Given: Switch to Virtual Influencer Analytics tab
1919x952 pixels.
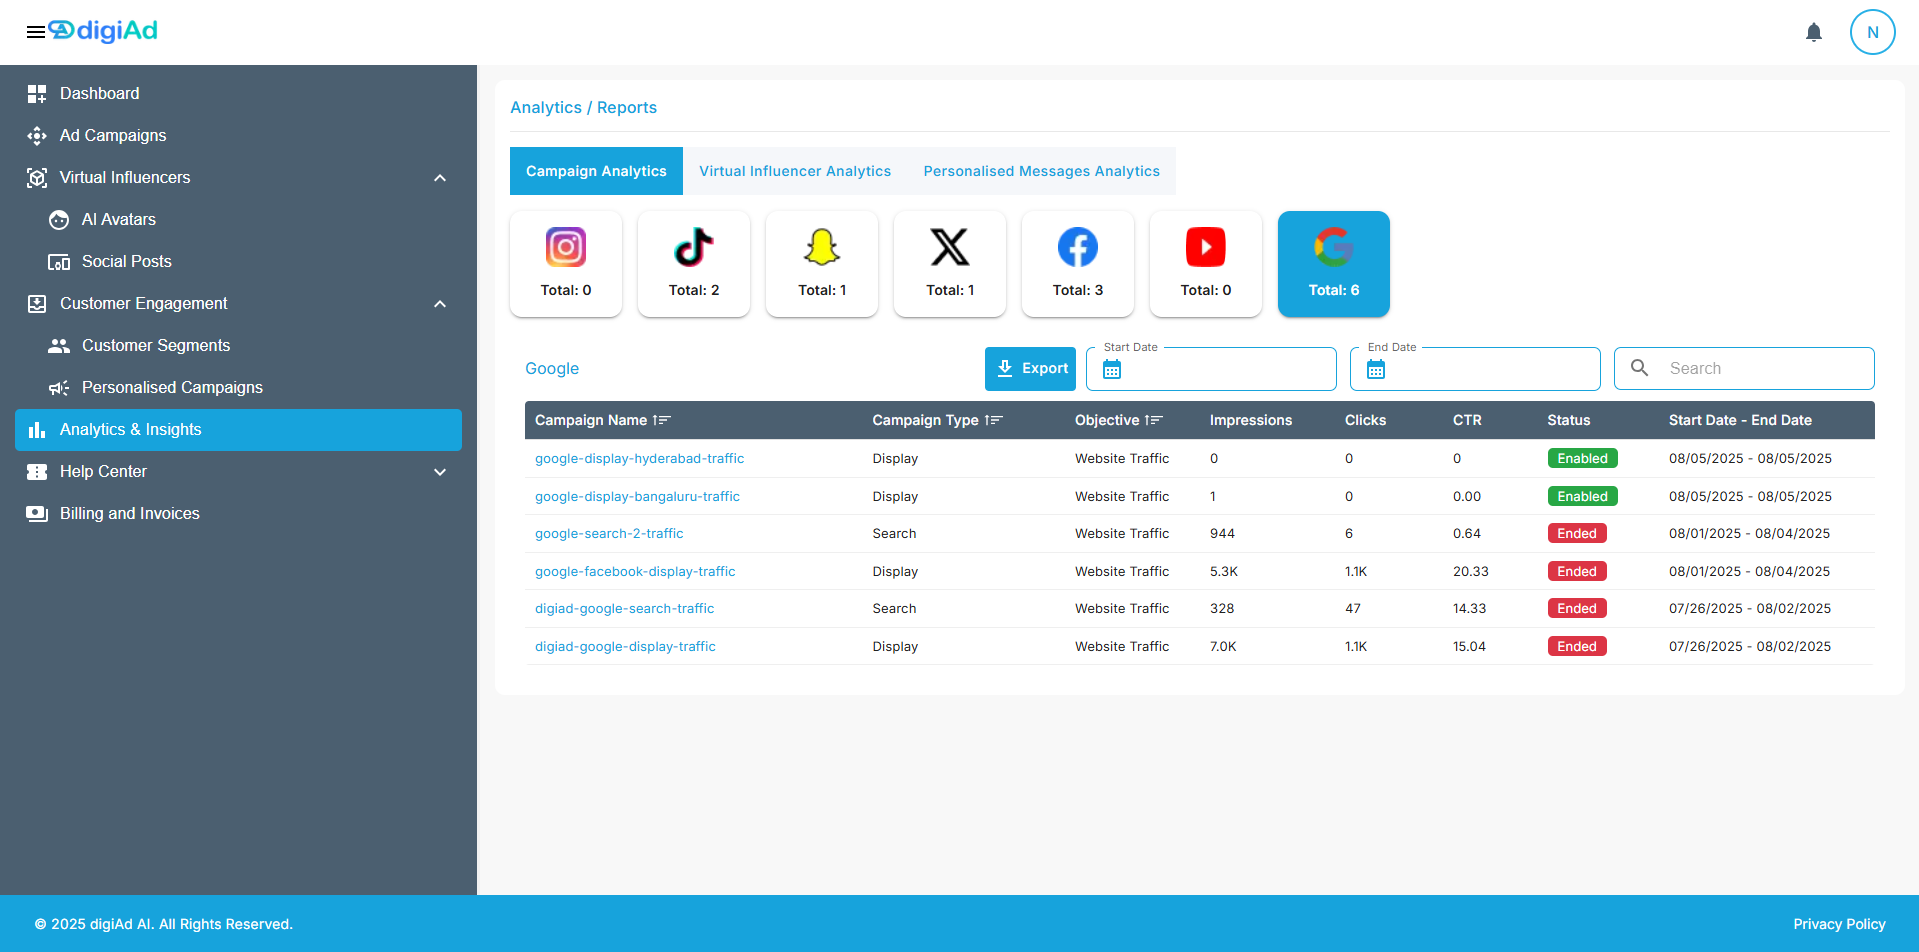Looking at the screenshot, I should point(795,171).
